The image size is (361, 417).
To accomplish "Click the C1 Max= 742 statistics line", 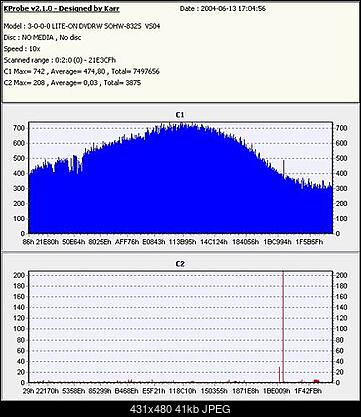I will (x=81, y=71).
